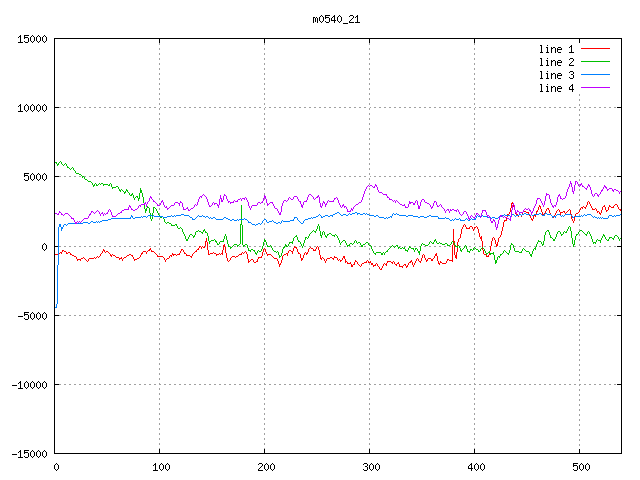This screenshot has height=480, width=640.
Task: Click the x-axis label 200
Action: point(266,467)
